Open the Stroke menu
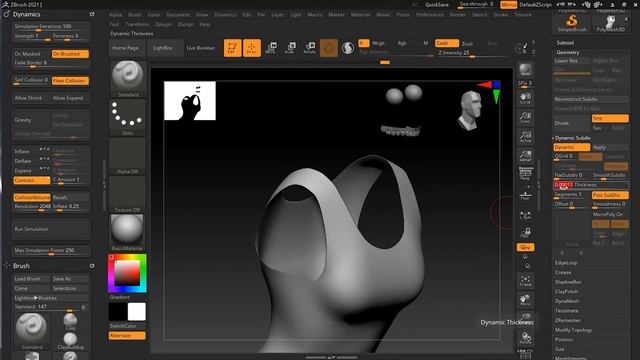 (500, 15)
